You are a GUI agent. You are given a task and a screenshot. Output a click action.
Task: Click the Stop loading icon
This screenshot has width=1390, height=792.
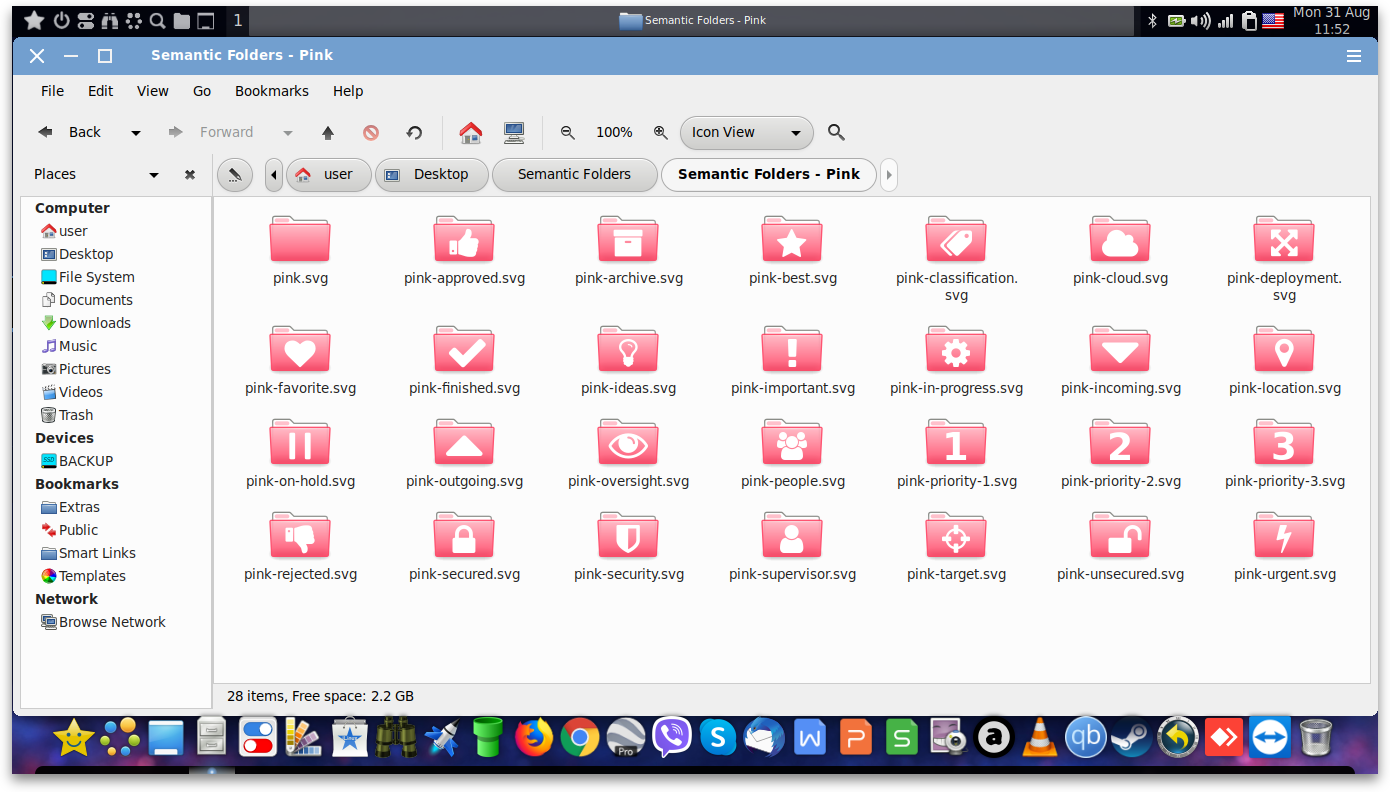371,132
